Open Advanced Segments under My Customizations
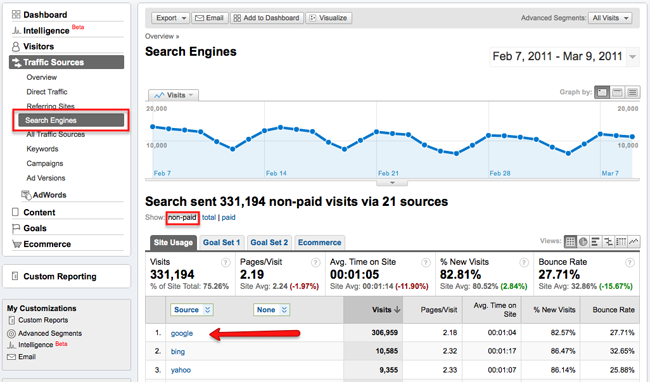The width and height of the screenshot is (650, 382). point(50,333)
